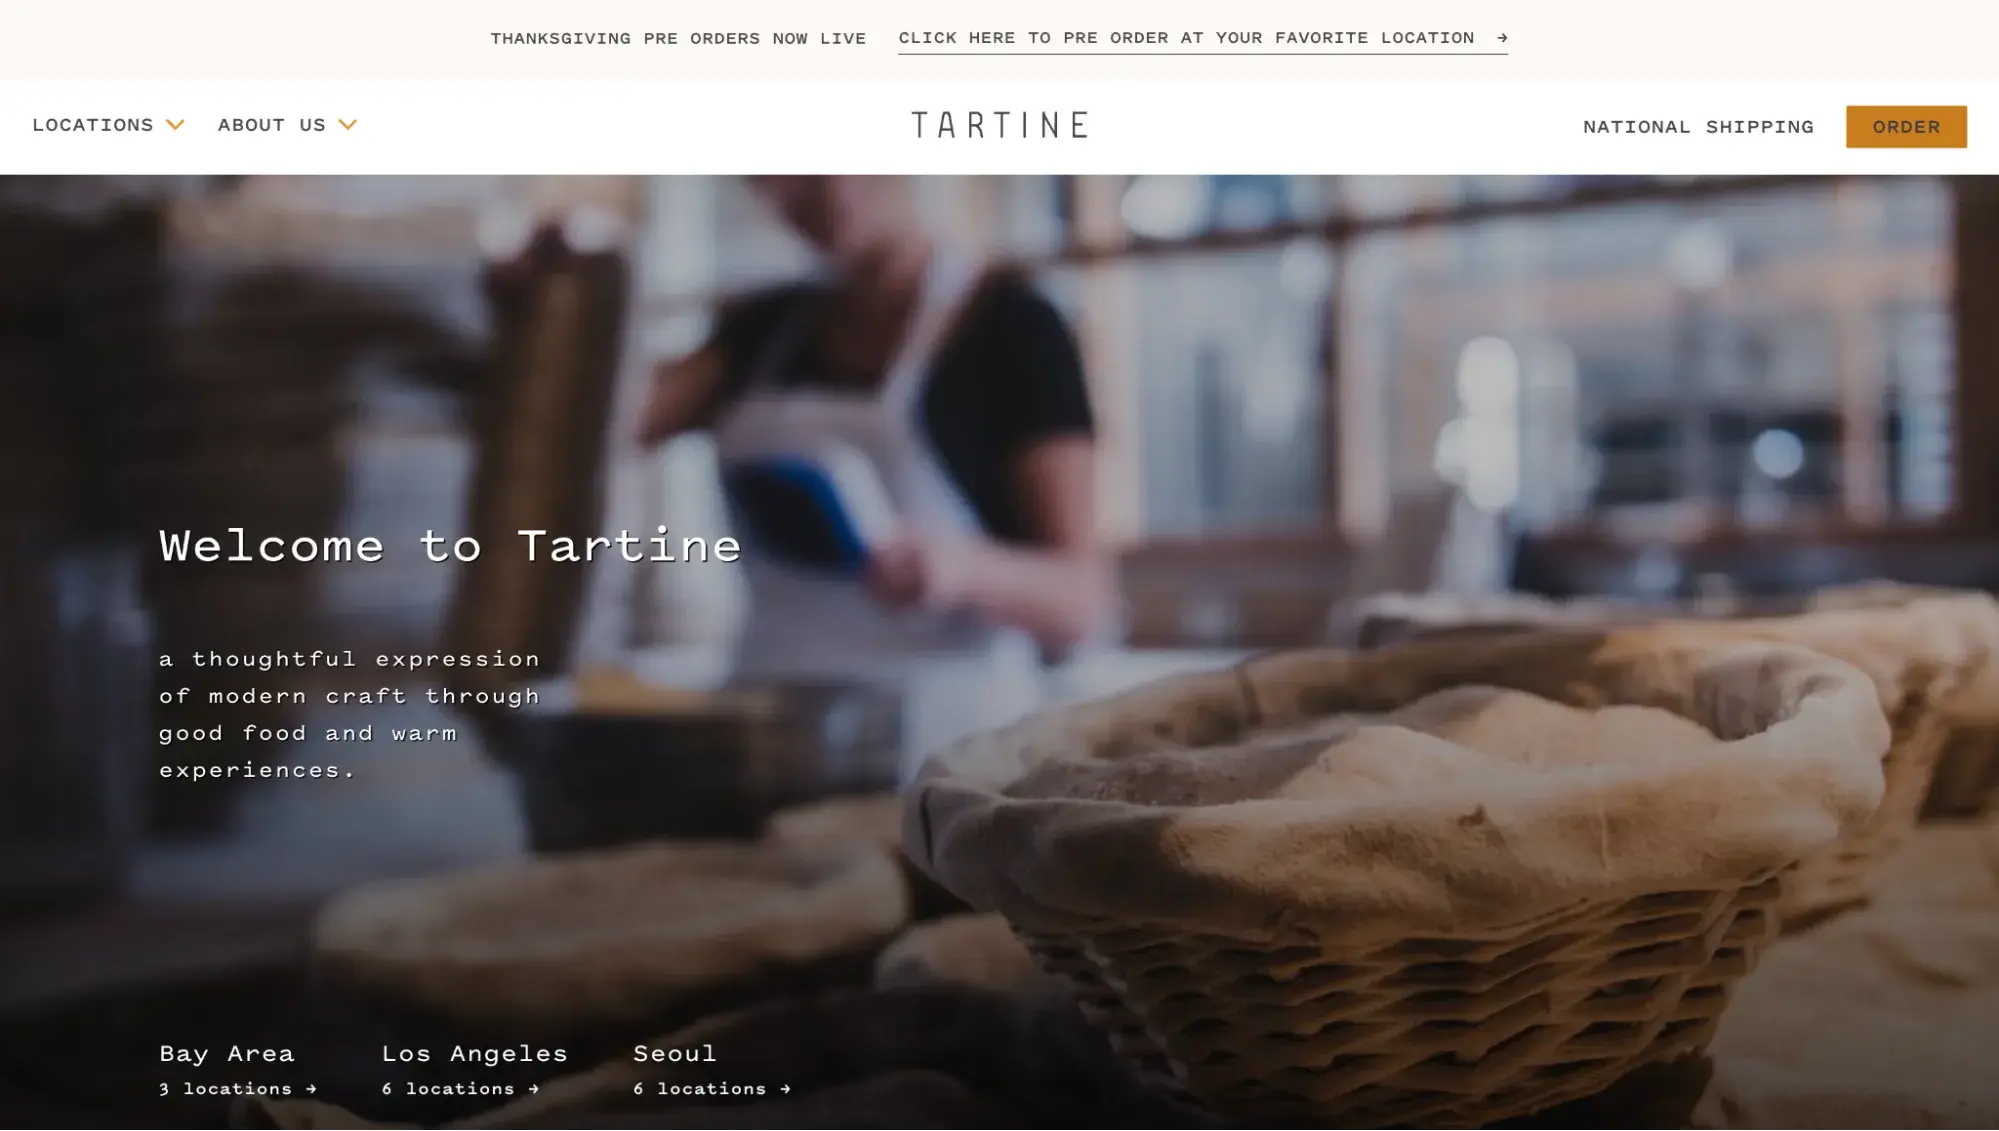Click the arrow next to Bay Area locations

pyautogui.click(x=311, y=1089)
